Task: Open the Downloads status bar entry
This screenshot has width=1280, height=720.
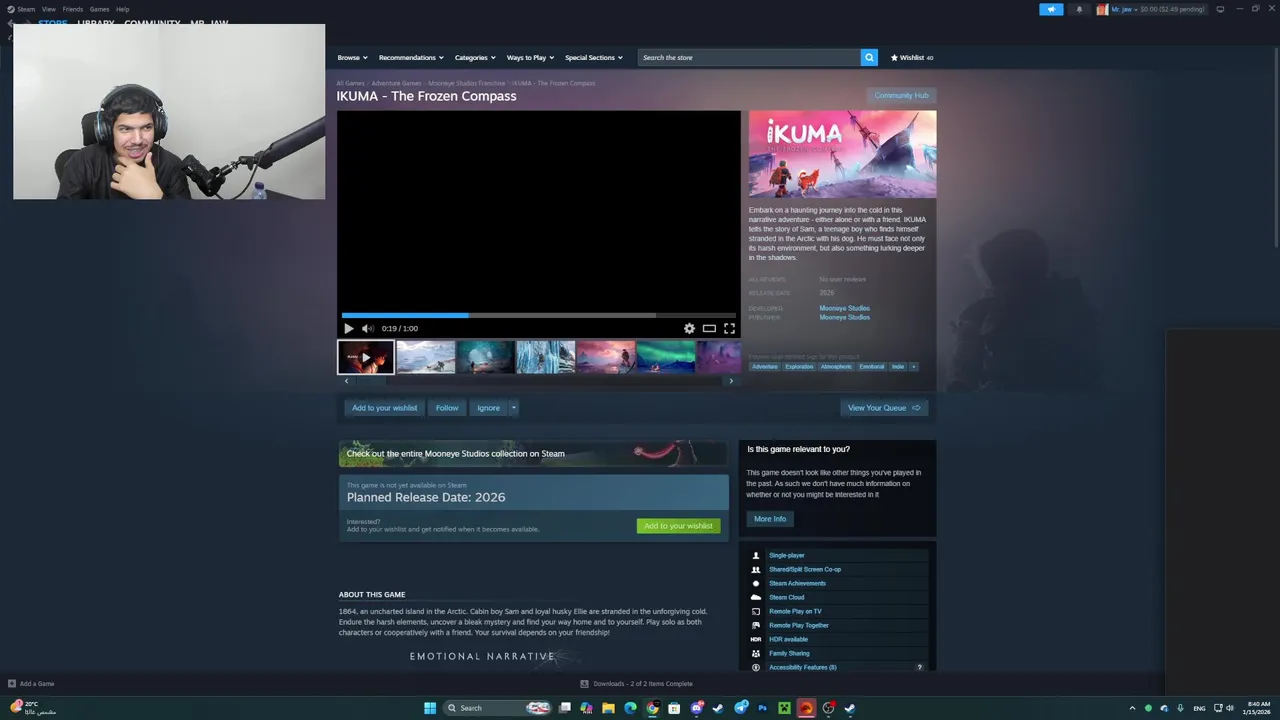Action: tap(636, 684)
